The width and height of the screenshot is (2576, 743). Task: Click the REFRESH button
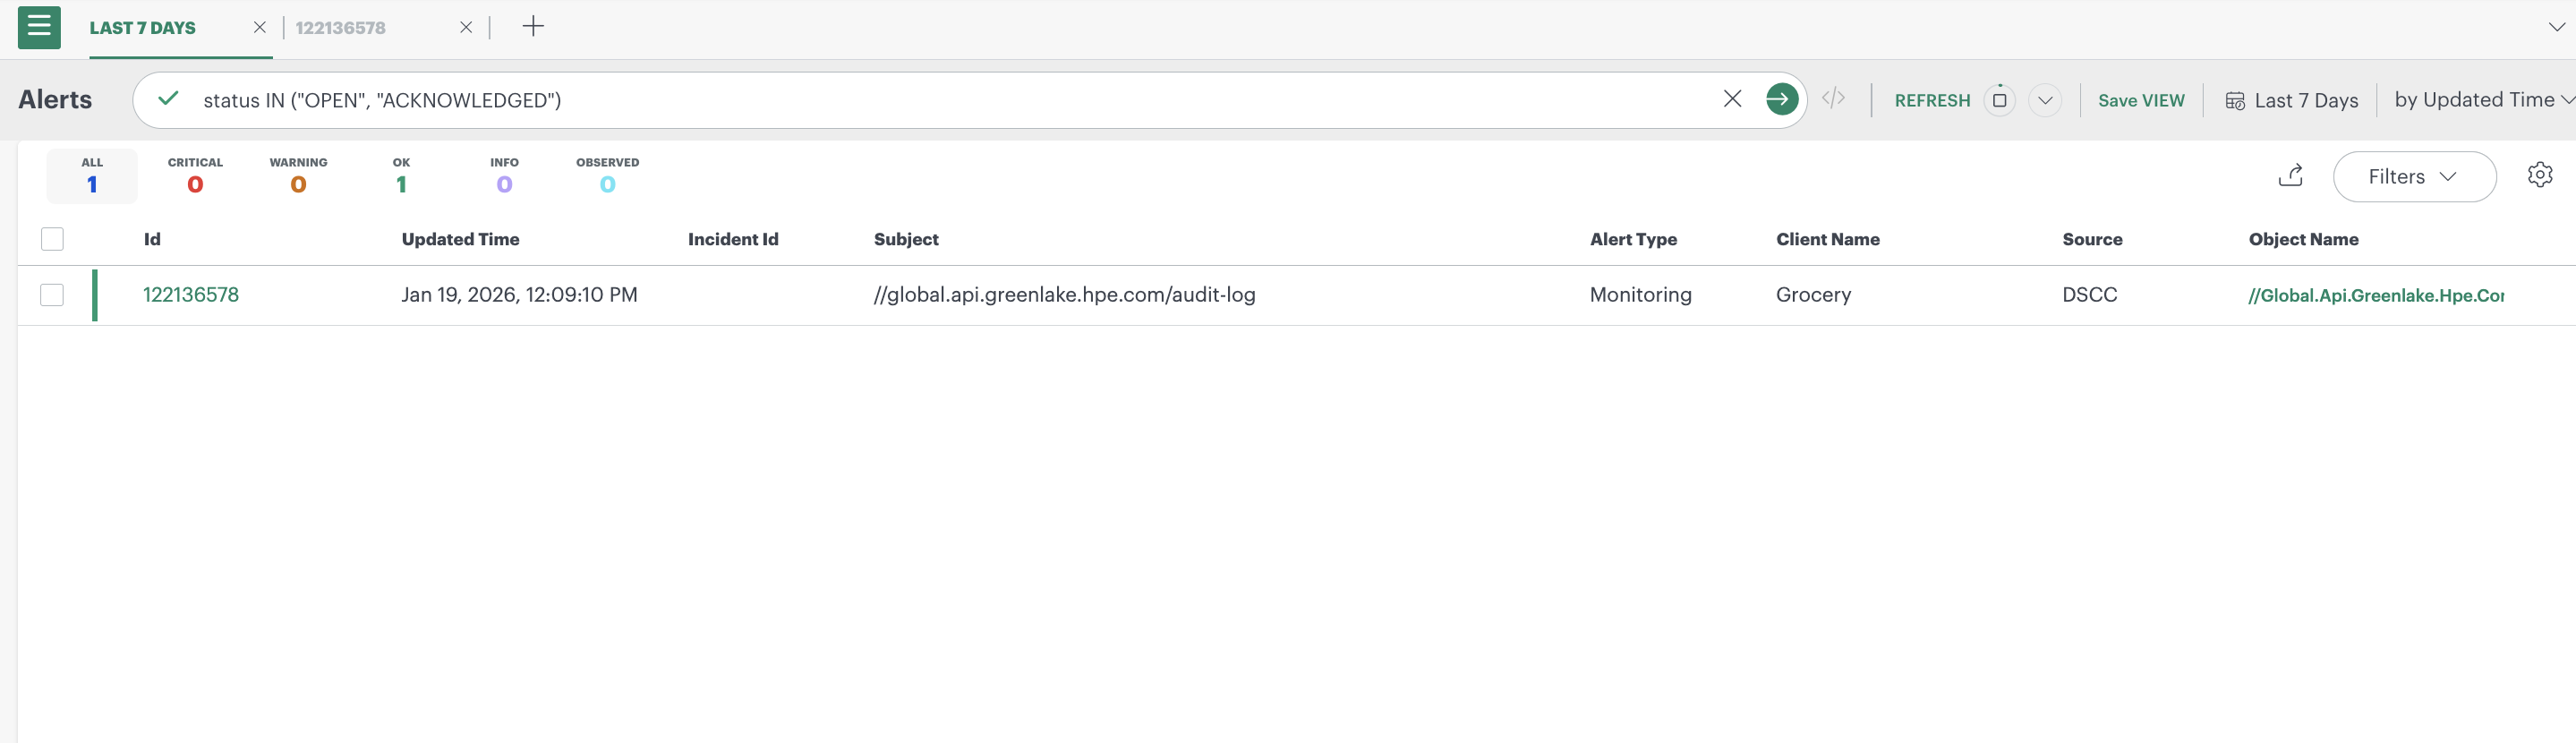(x=1932, y=99)
